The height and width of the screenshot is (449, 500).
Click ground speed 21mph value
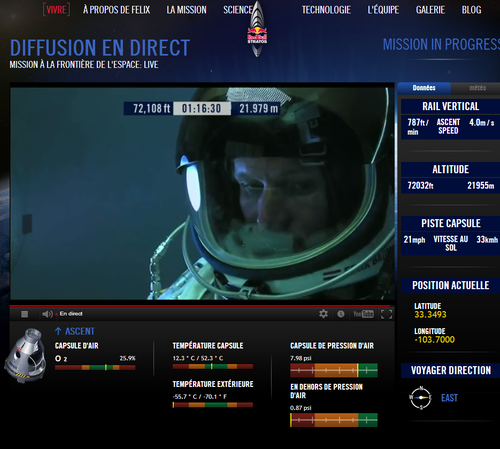pyautogui.click(x=414, y=240)
